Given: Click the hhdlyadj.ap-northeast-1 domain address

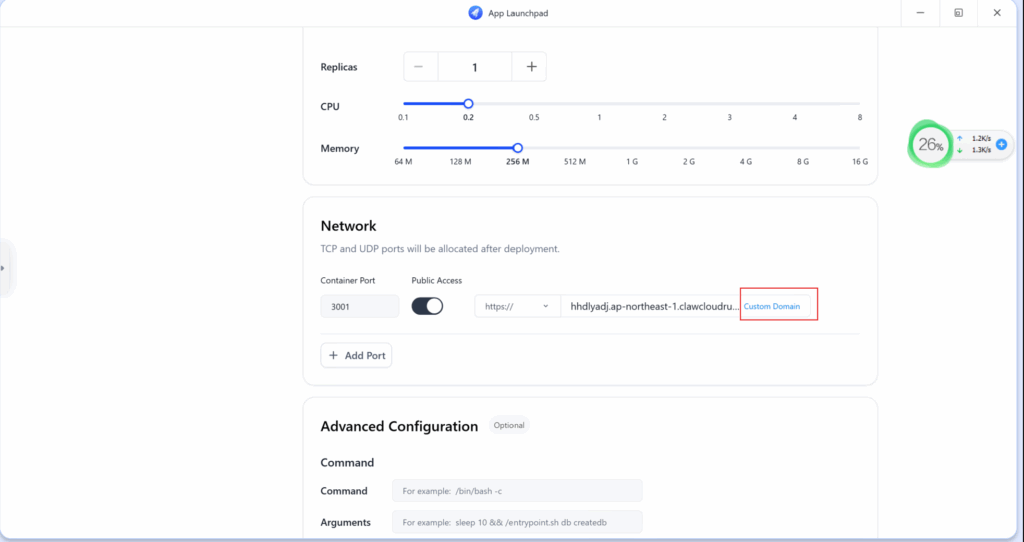Looking at the screenshot, I should 655,306.
